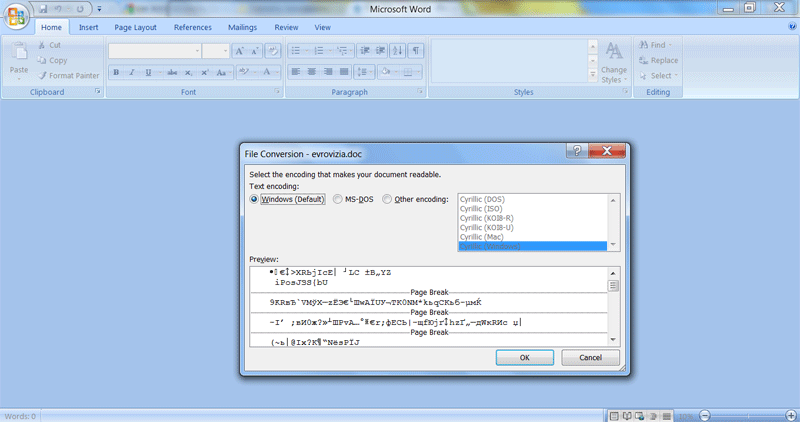This screenshot has width=800, height=422.
Task: Activate the Format Painter
Action: (68, 76)
